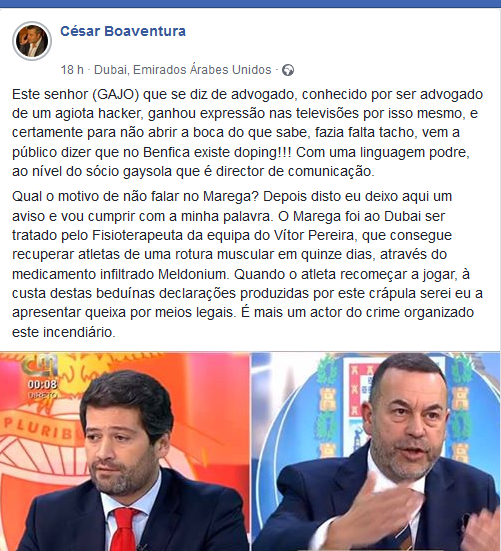This screenshot has width=501, height=551.
Task: Click the CM channel logo in left photo
Action: (x=39, y=365)
